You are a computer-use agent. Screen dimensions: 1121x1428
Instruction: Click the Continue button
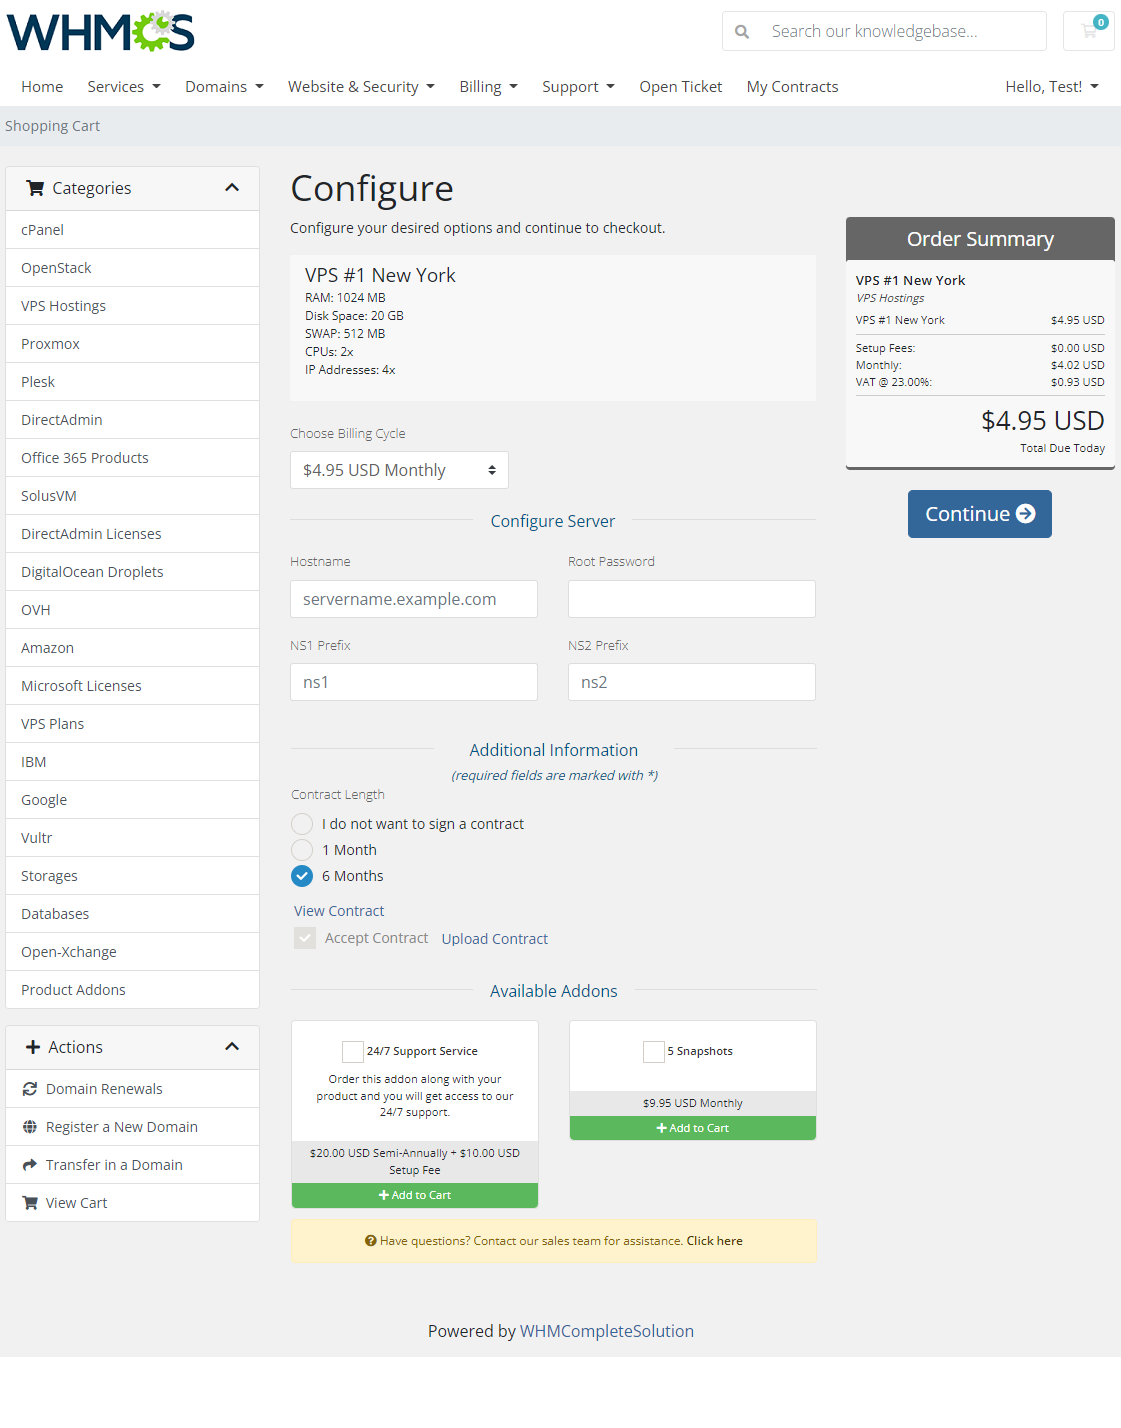[980, 514]
